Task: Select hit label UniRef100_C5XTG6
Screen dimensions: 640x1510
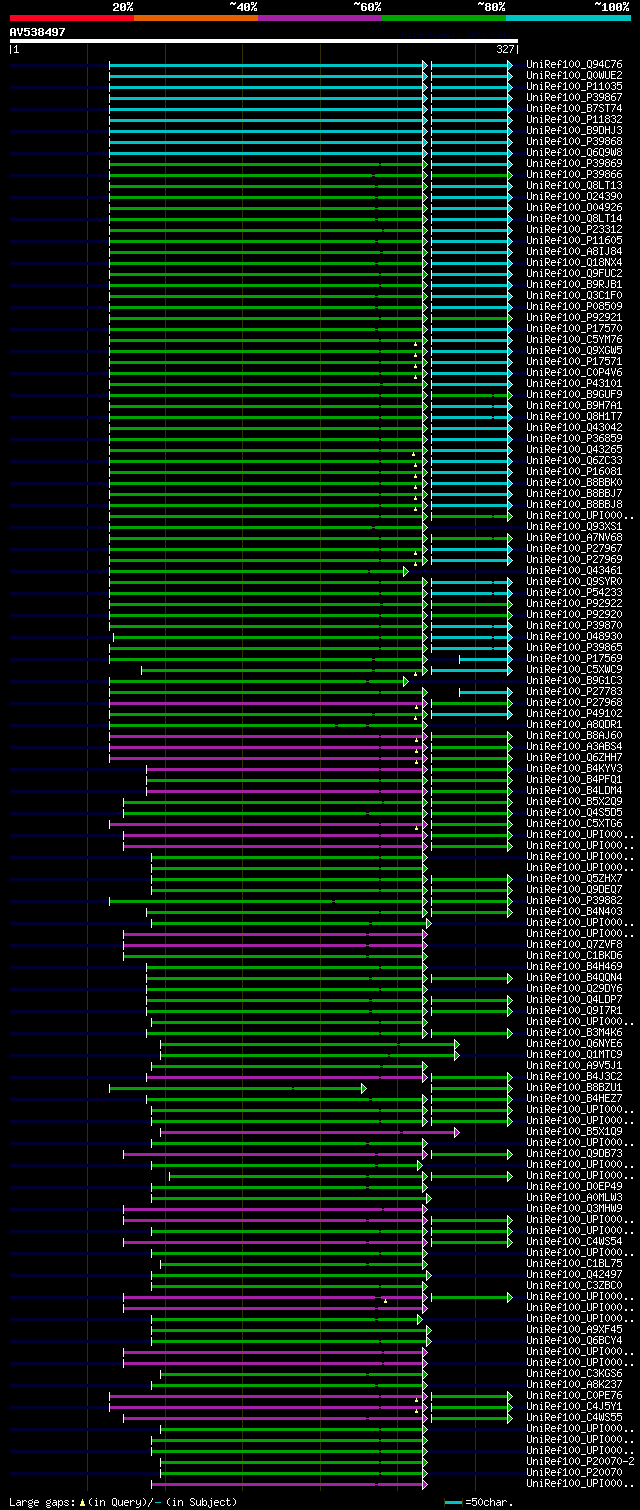Action: pyautogui.click(x=574, y=823)
